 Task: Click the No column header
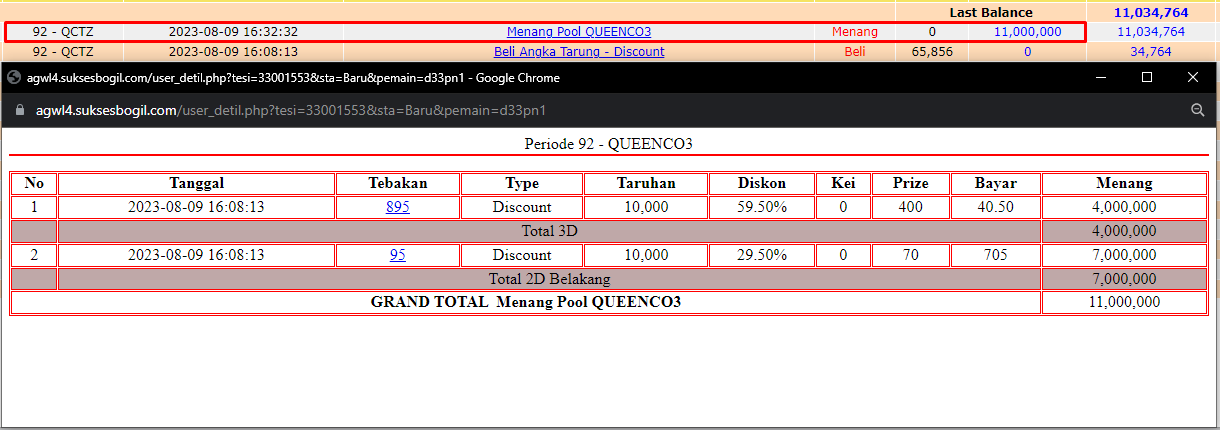(x=34, y=183)
